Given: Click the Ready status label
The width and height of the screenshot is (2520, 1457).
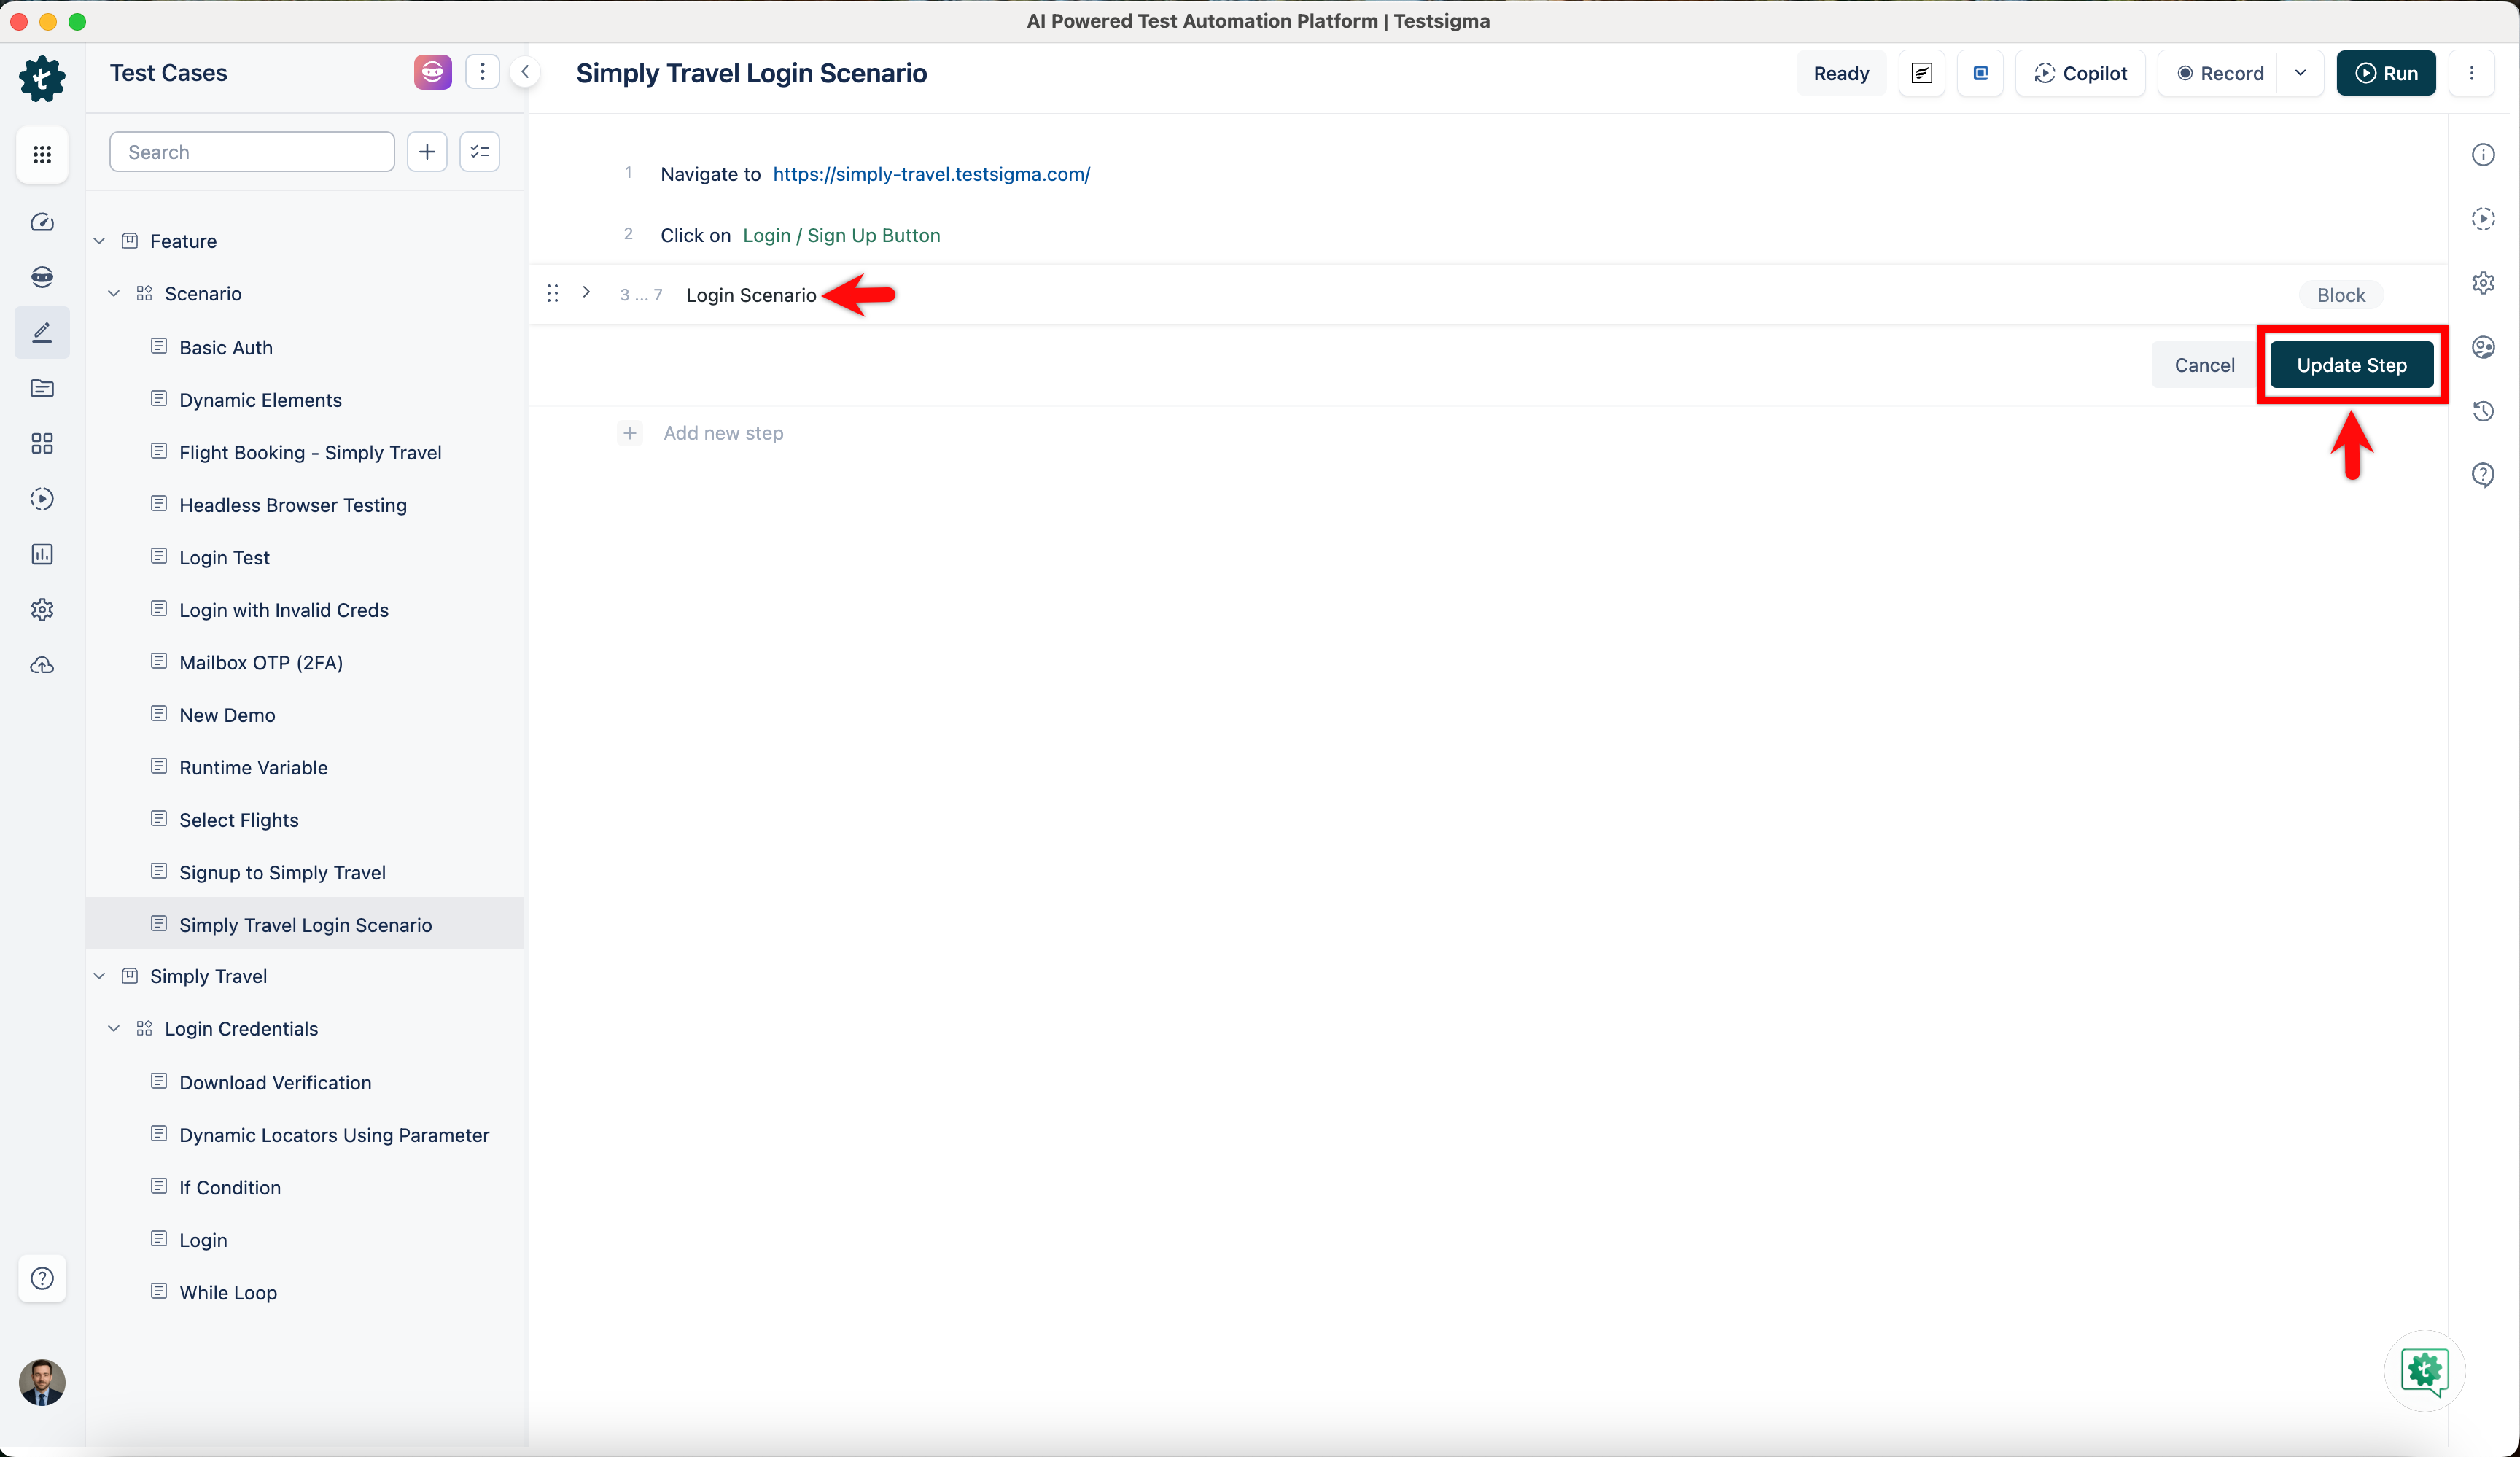Looking at the screenshot, I should coord(1841,73).
